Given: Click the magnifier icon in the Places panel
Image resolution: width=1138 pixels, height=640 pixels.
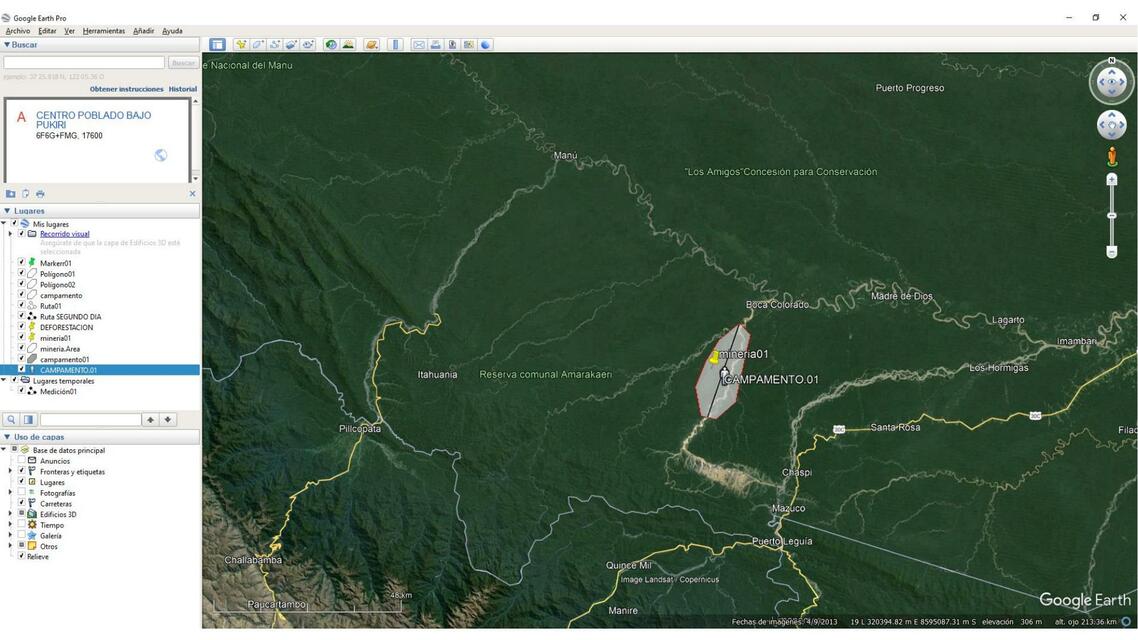Looking at the screenshot, I should [11, 419].
